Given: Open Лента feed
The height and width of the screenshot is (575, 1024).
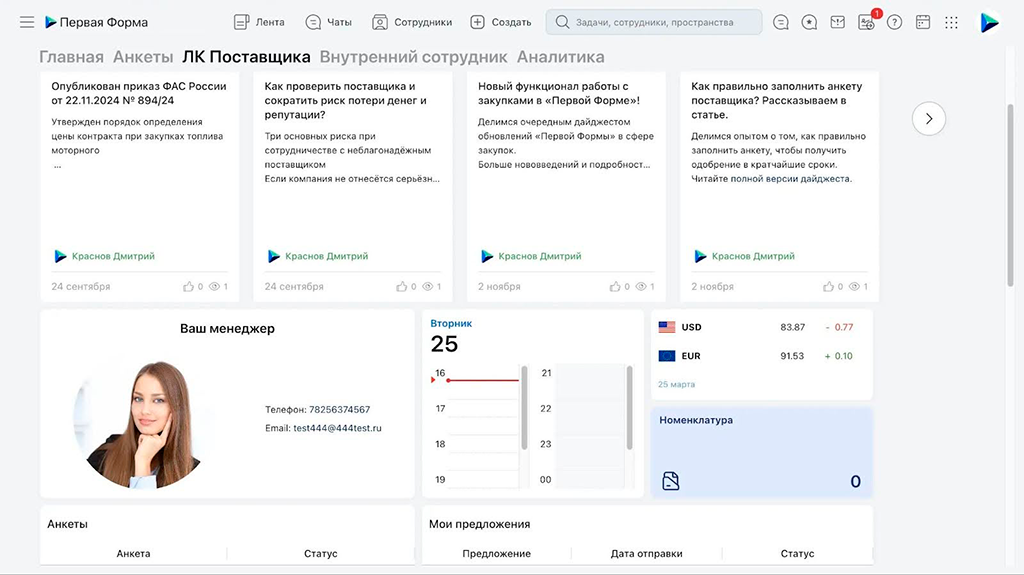Looking at the screenshot, I should [259, 22].
